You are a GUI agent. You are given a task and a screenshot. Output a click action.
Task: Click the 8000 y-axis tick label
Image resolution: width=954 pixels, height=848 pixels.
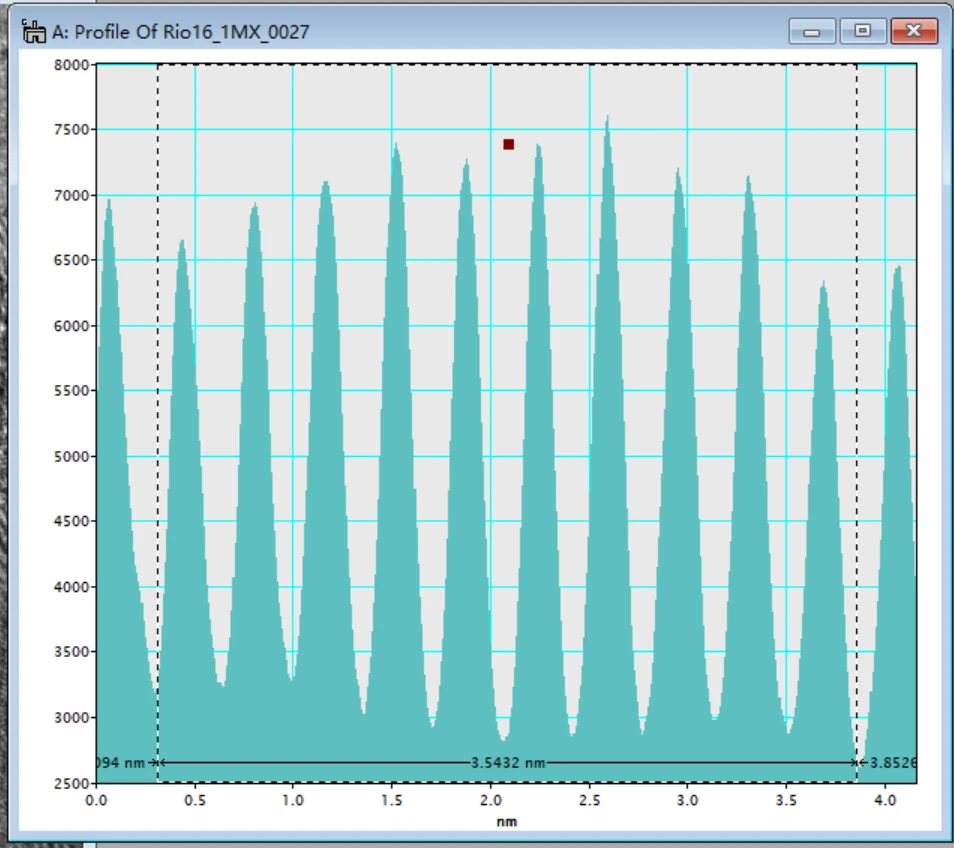(71, 64)
